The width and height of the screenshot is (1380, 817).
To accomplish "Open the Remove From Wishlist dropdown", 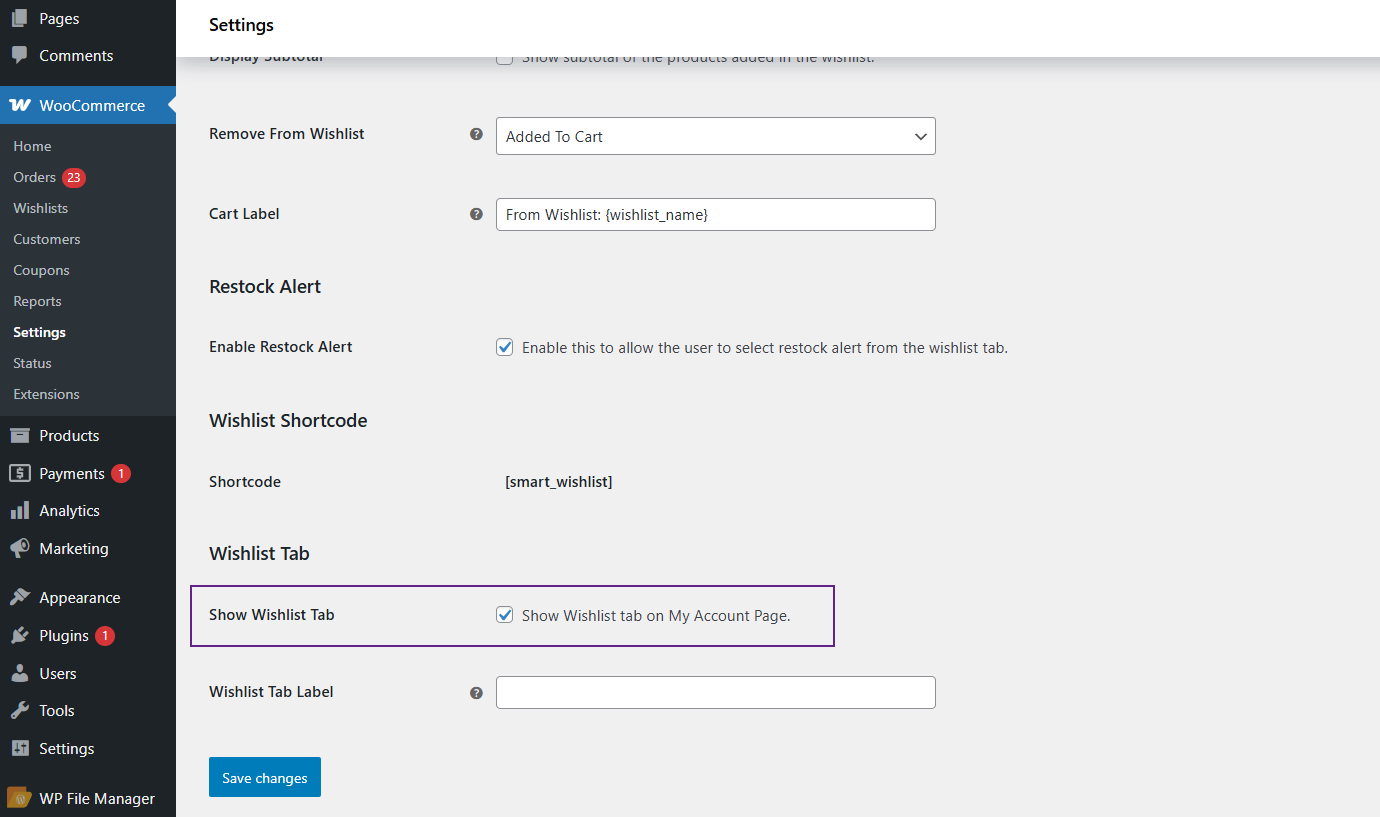I will pos(715,137).
